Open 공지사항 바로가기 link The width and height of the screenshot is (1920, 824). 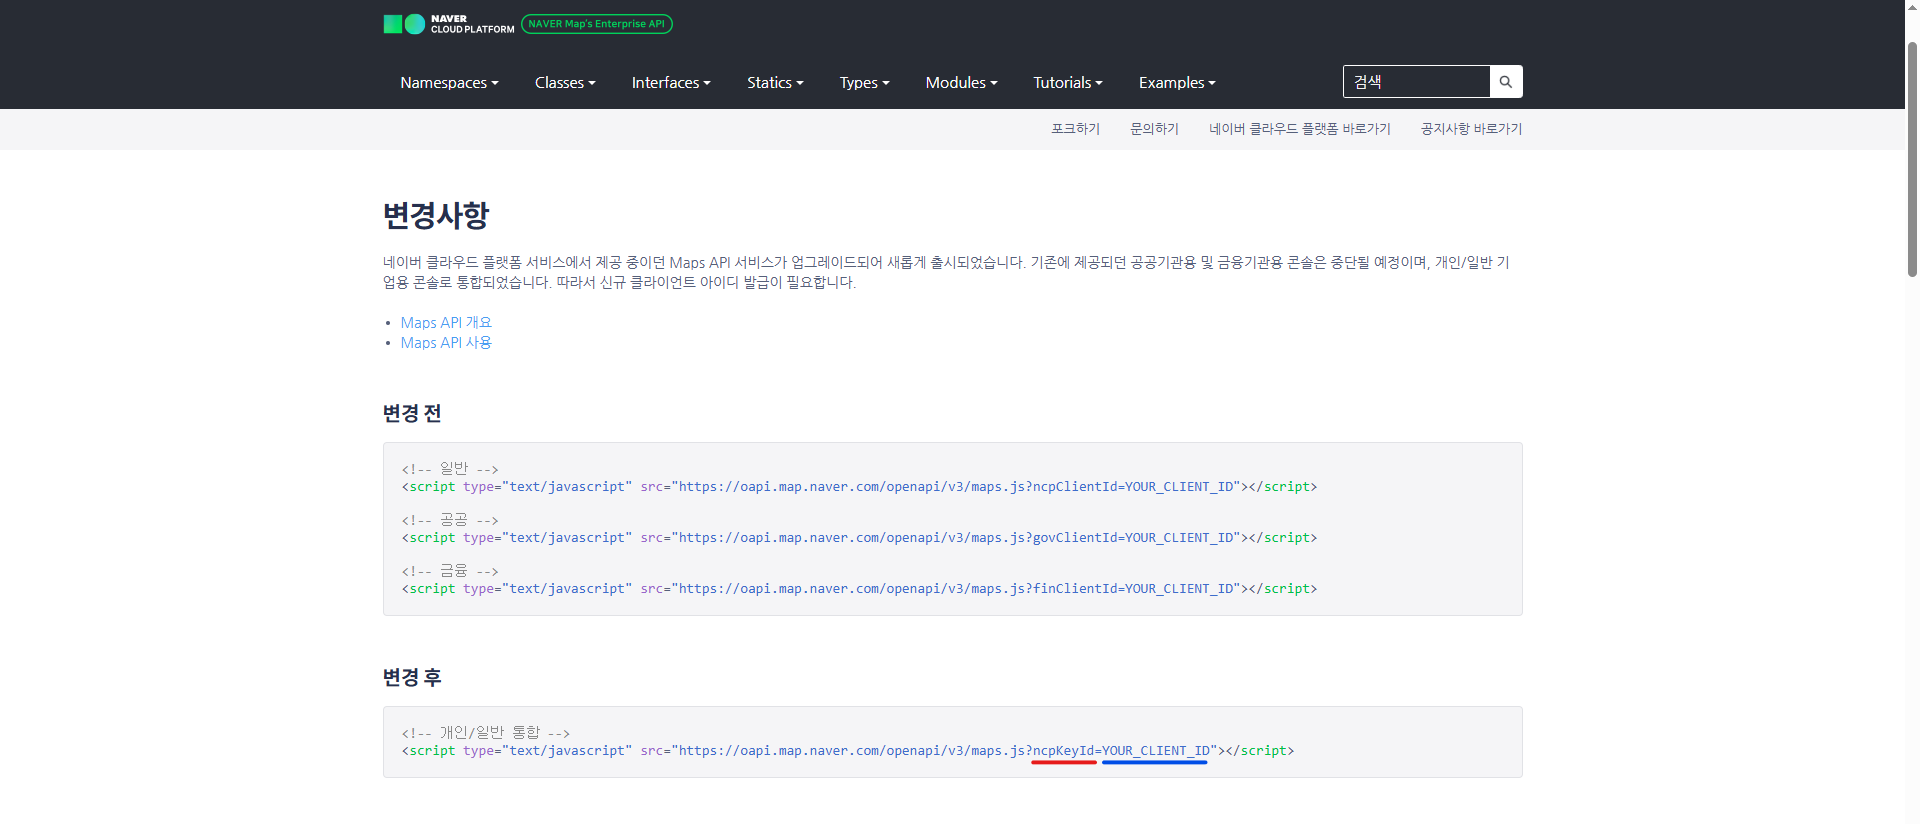point(1471,129)
